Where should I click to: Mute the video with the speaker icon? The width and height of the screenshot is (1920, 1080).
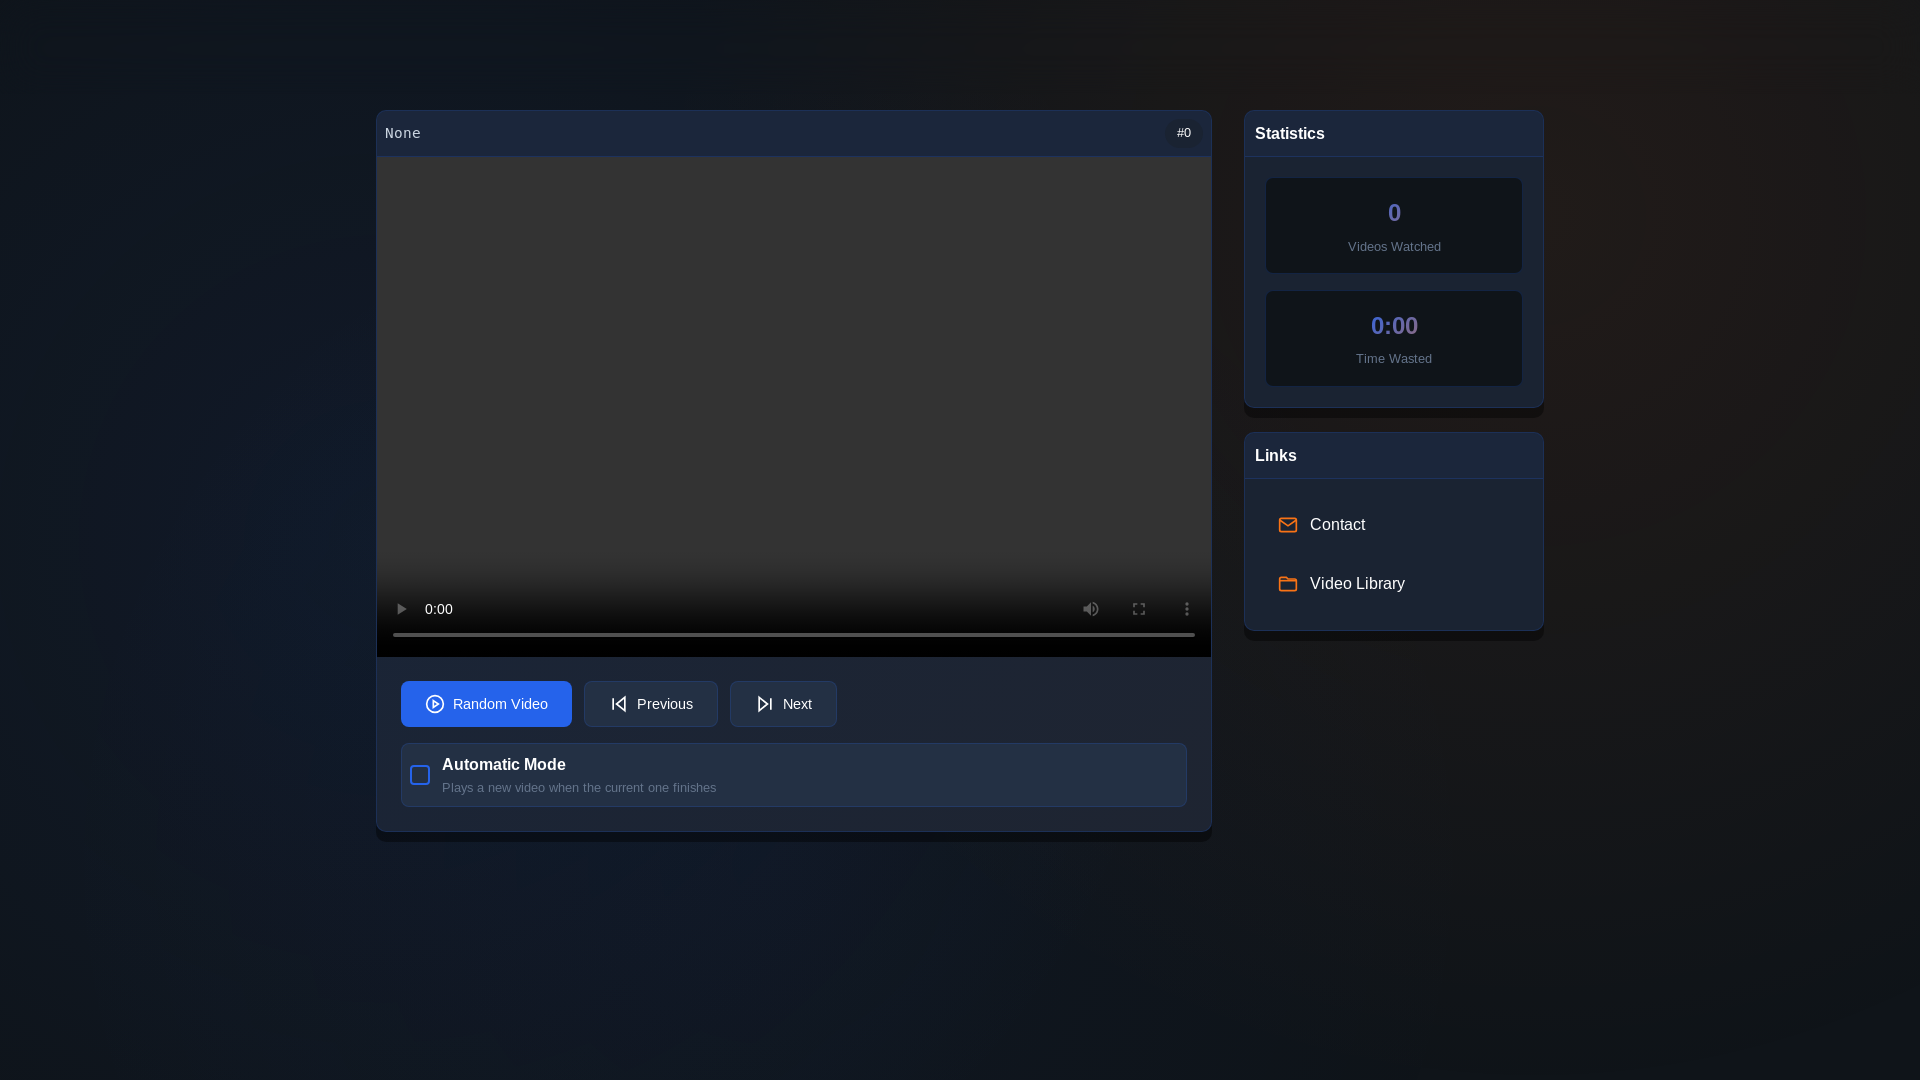[x=1090, y=609]
